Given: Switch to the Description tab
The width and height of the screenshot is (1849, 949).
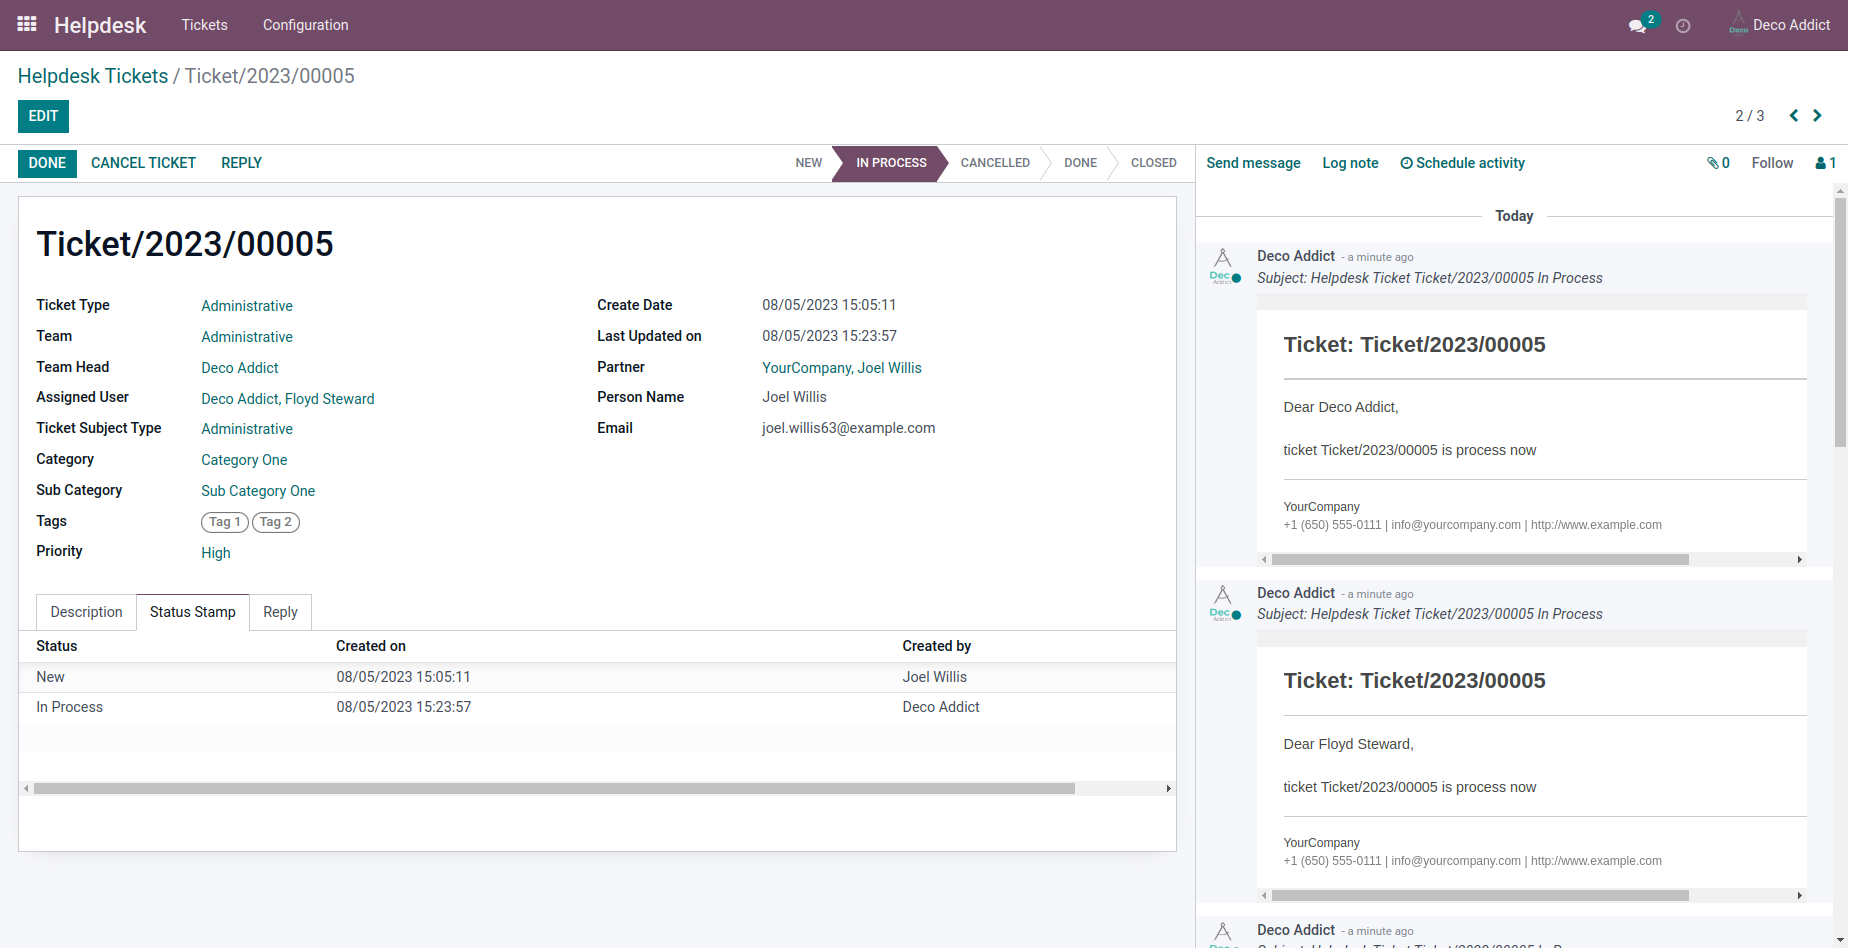Looking at the screenshot, I should pyautogui.click(x=87, y=612).
